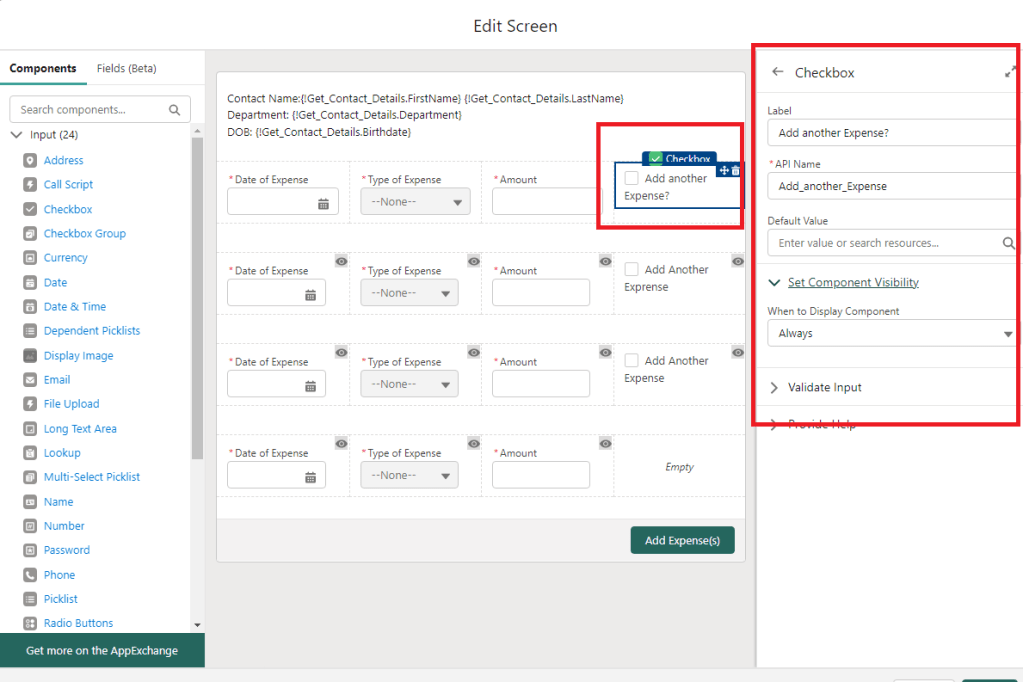
Task: Open 'Get more on the AppExchange' link
Action: 102,651
